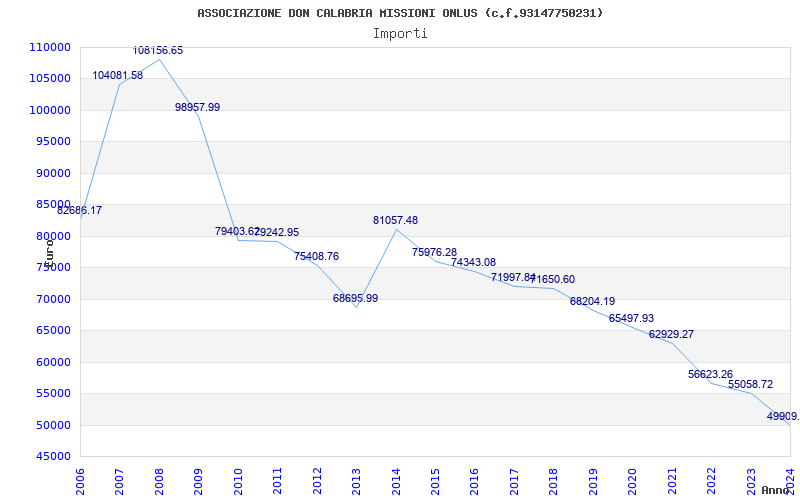Click x-axis year 2021
Viewport: 800px width, 500px height.
pyautogui.click(x=672, y=481)
